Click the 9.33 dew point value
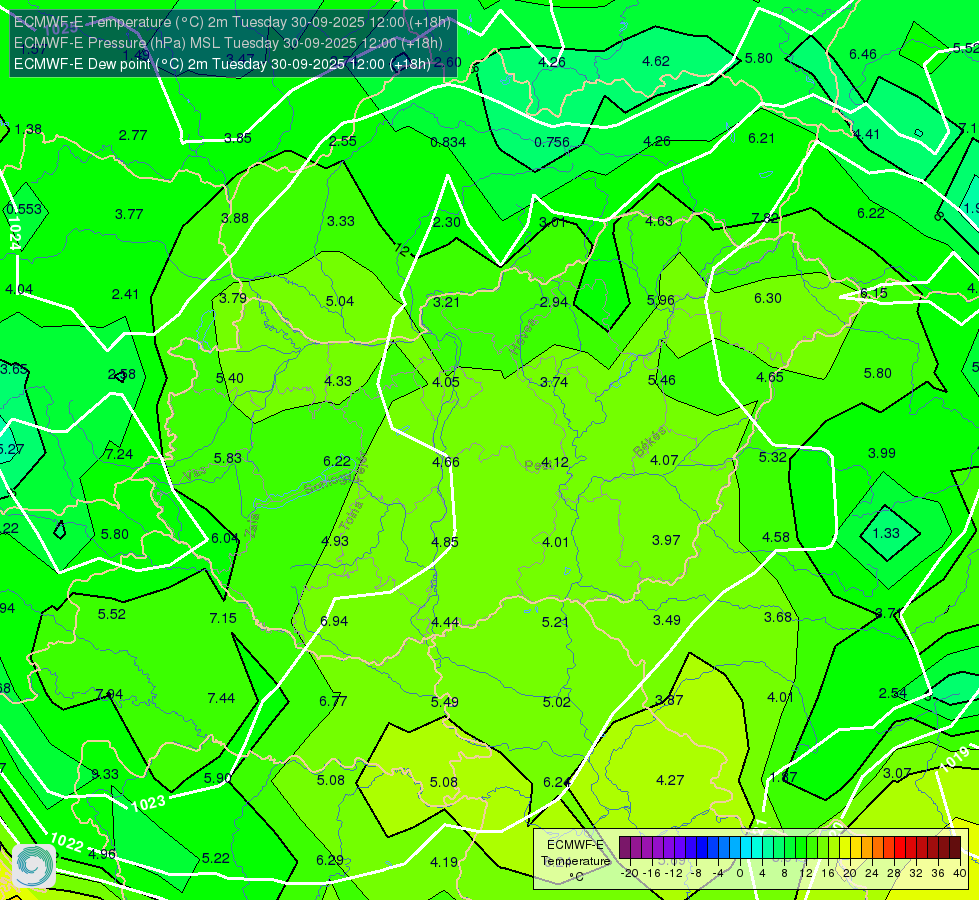 105,774
